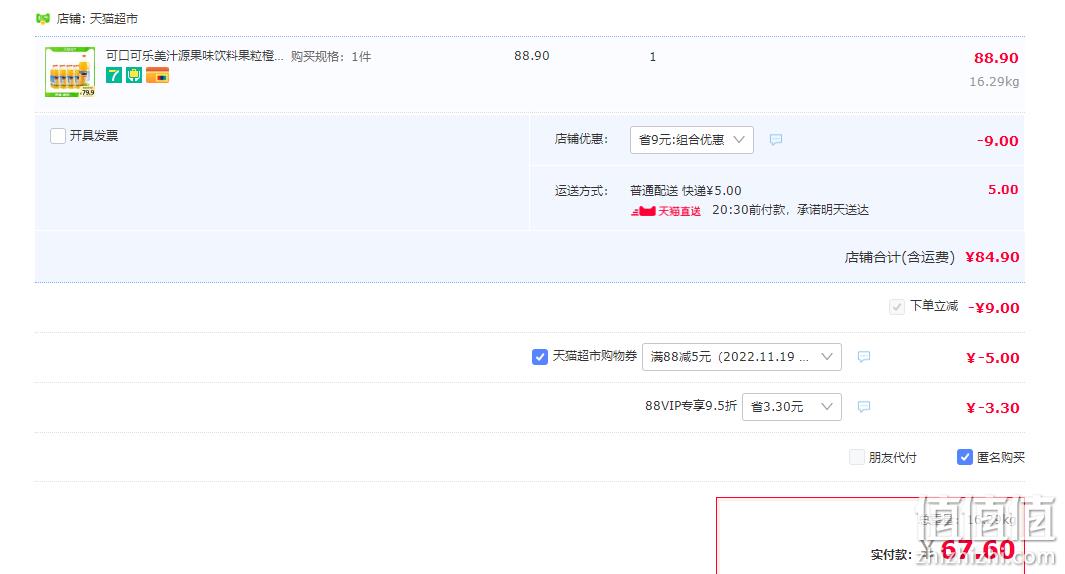Click the orange credit card badge icon
Screen dimensions: 1065x574
(x=158, y=75)
